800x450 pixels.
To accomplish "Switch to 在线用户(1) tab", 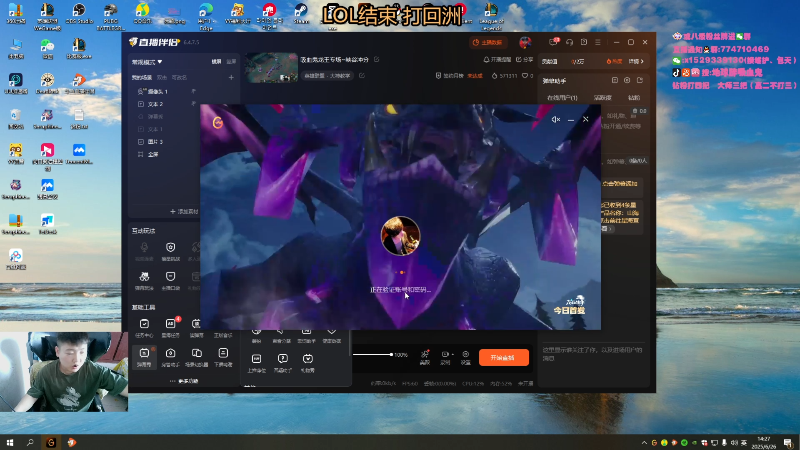I will (x=562, y=97).
